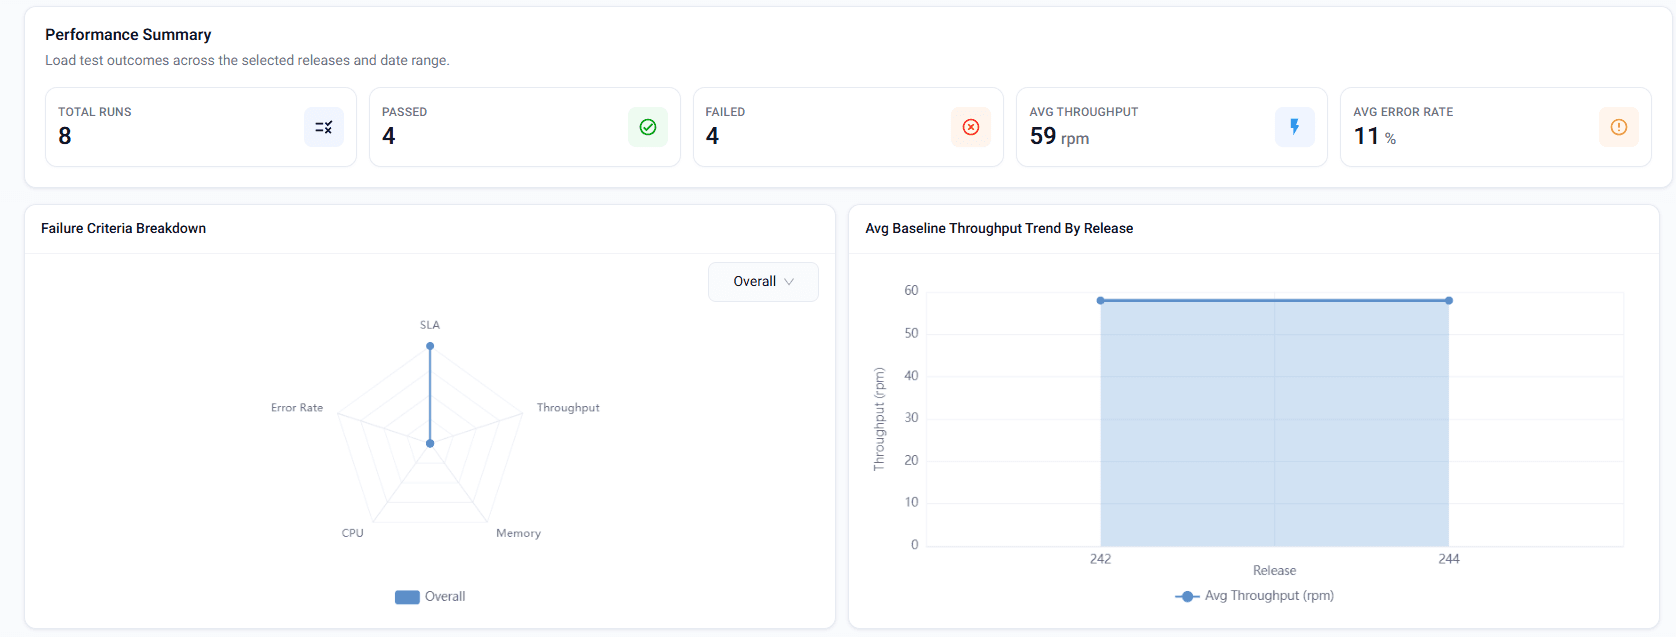Click the 60 y-axis tick label
This screenshot has width=1676, height=637.
(911, 291)
